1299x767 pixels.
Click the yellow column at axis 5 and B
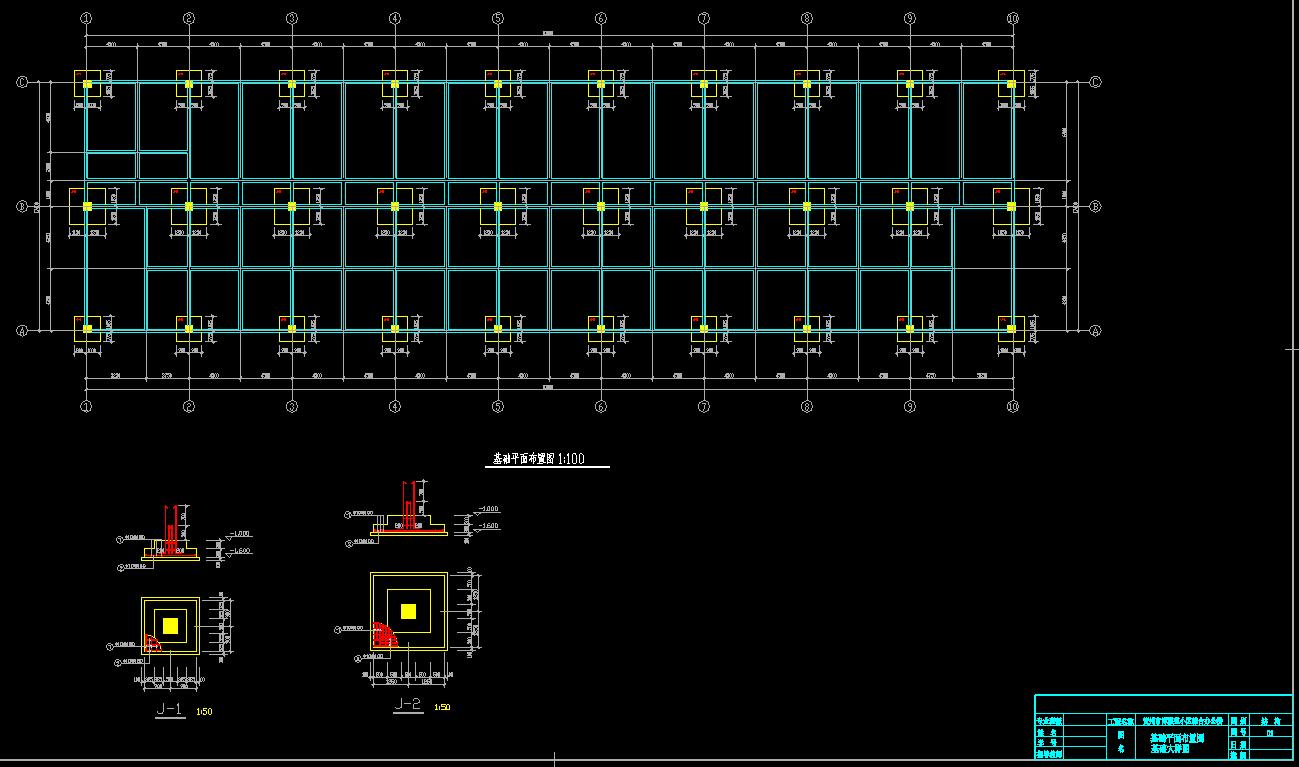(498, 207)
